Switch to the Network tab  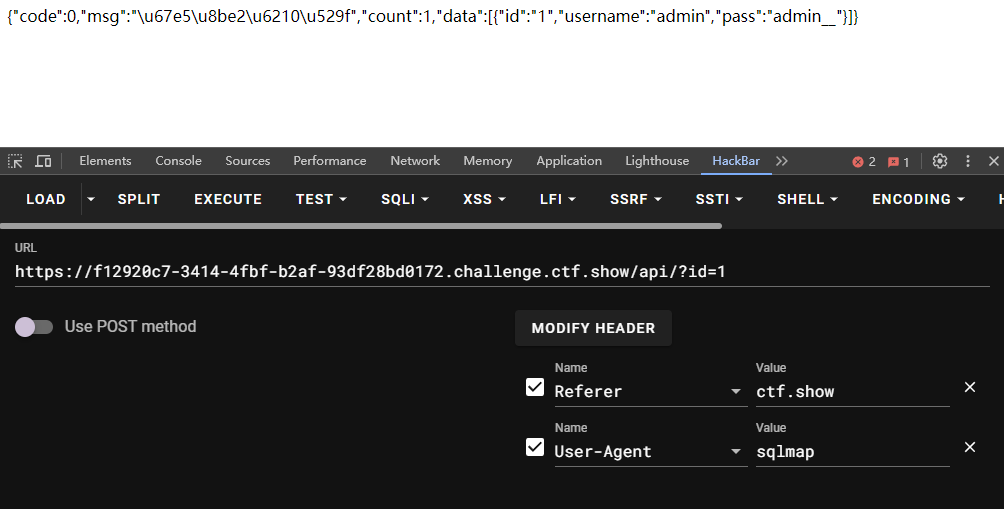click(415, 161)
